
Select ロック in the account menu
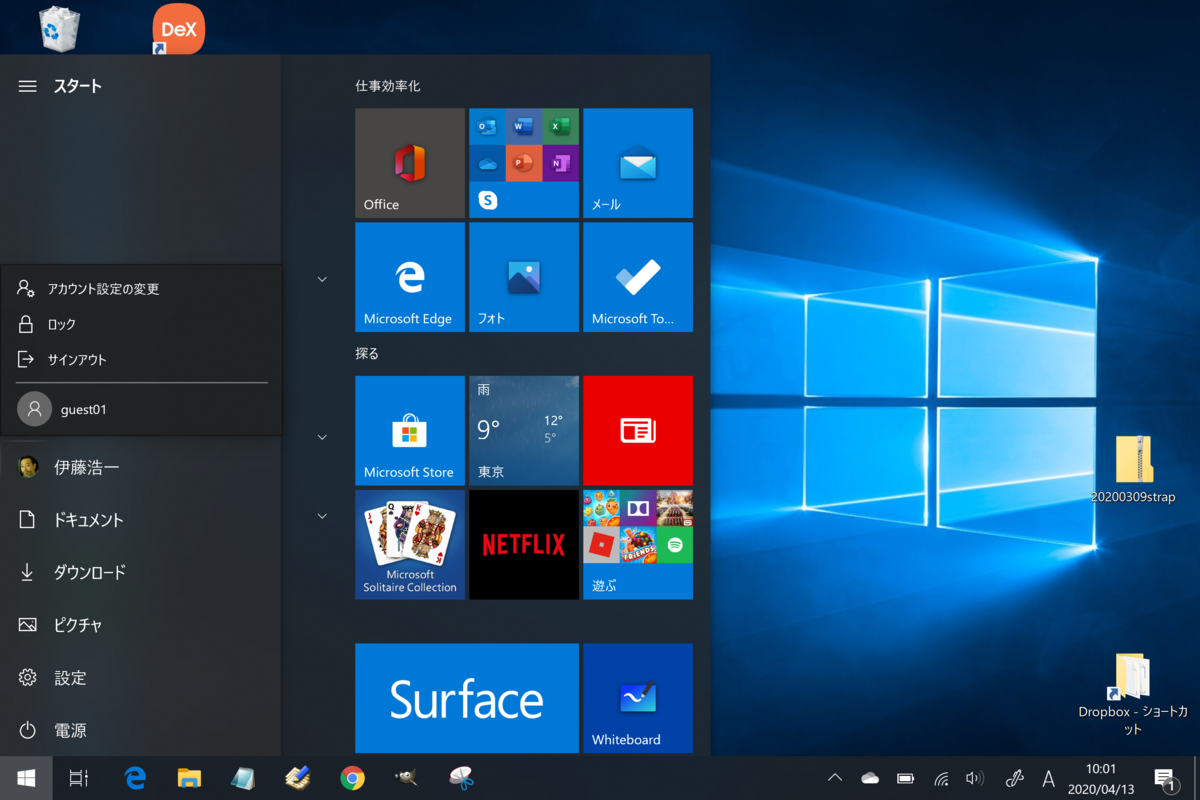tap(141, 324)
